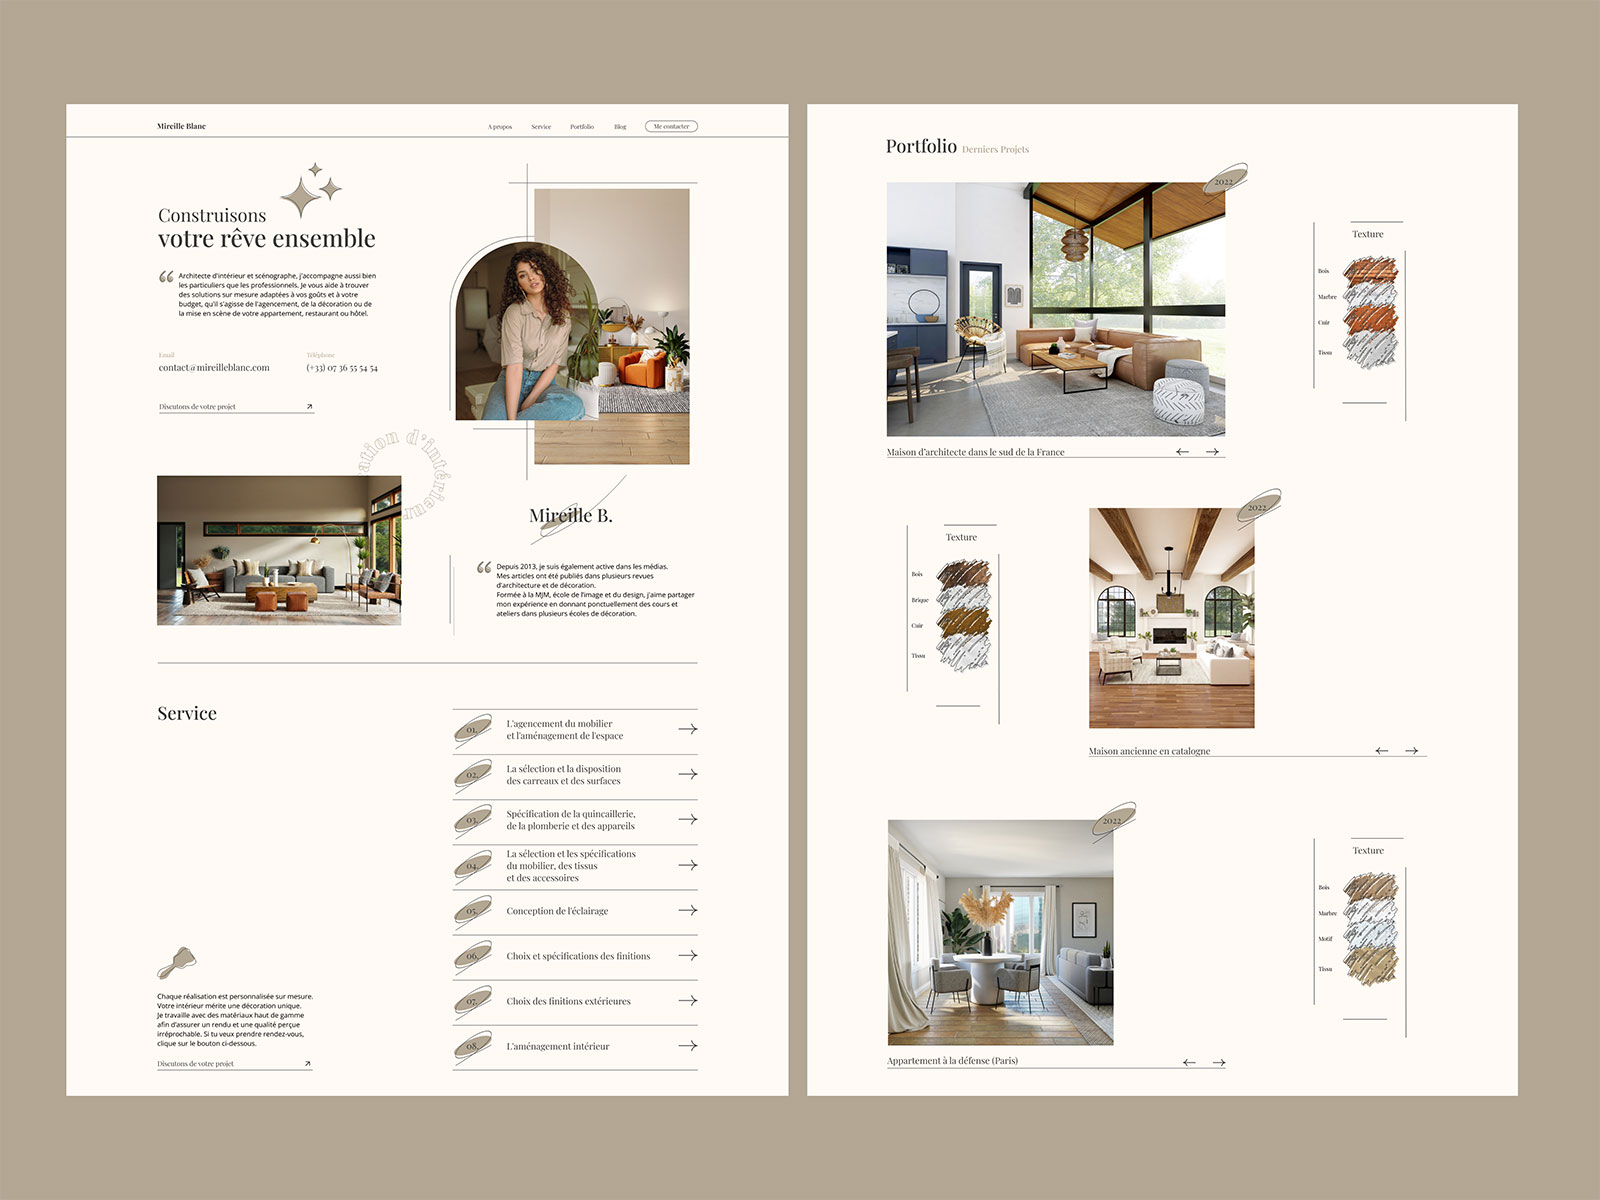Select the Cuir texture swatch in first project
This screenshot has width=1600, height=1200.
[x=1369, y=322]
